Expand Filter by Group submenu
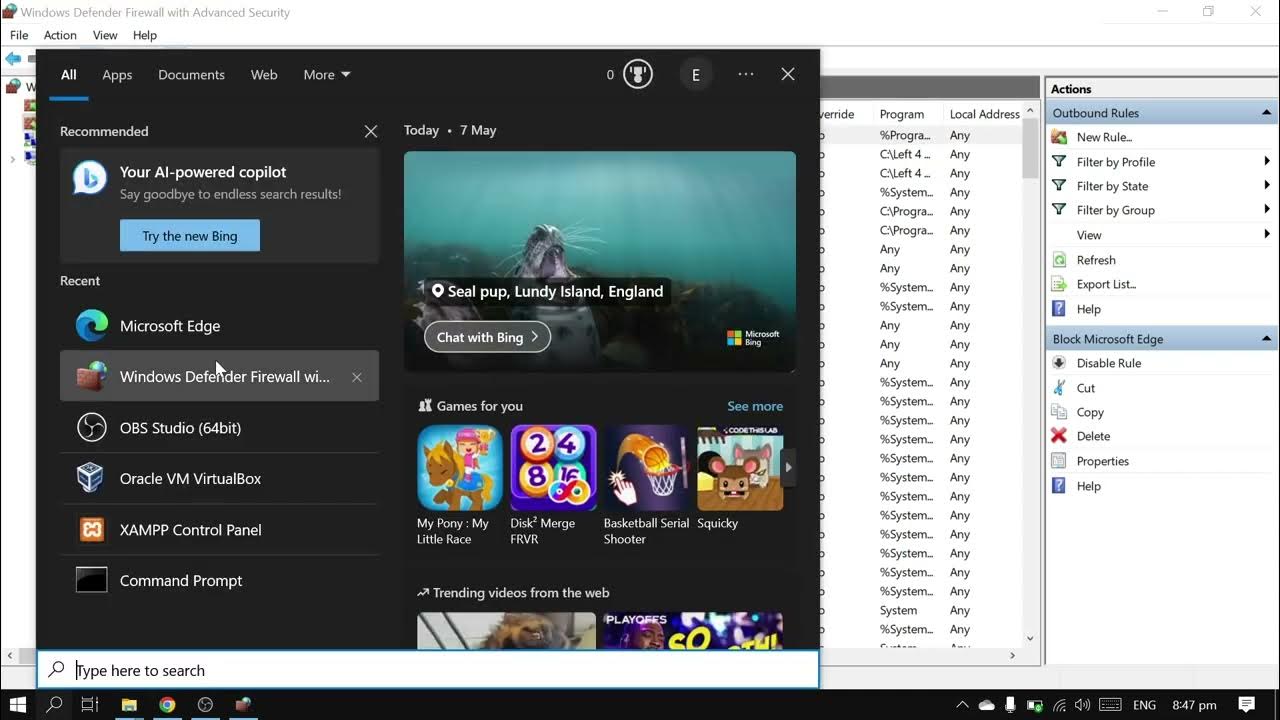This screenshot has height=720, width=1280. point(1161,210)
